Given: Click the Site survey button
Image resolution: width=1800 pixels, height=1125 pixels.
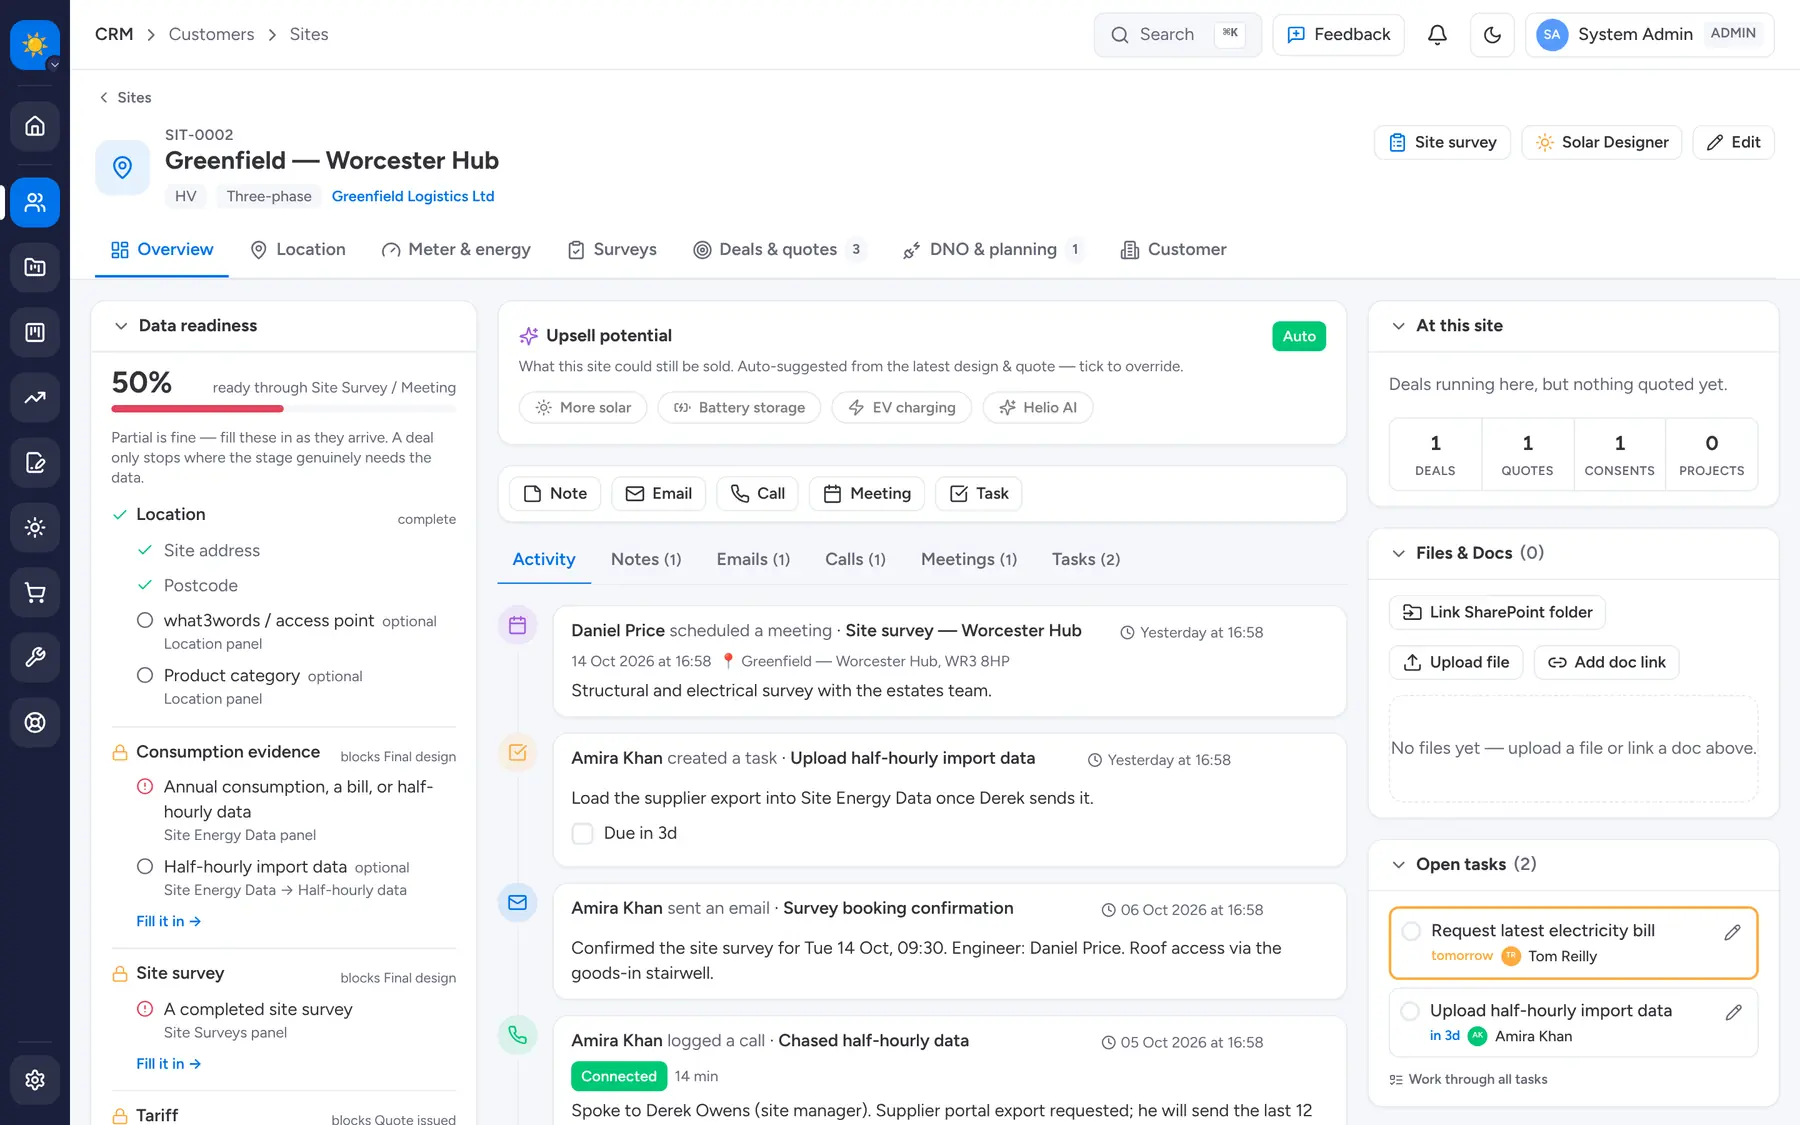Looking at the screenshot, I should pyautogui.click(x=1442, y=142).
